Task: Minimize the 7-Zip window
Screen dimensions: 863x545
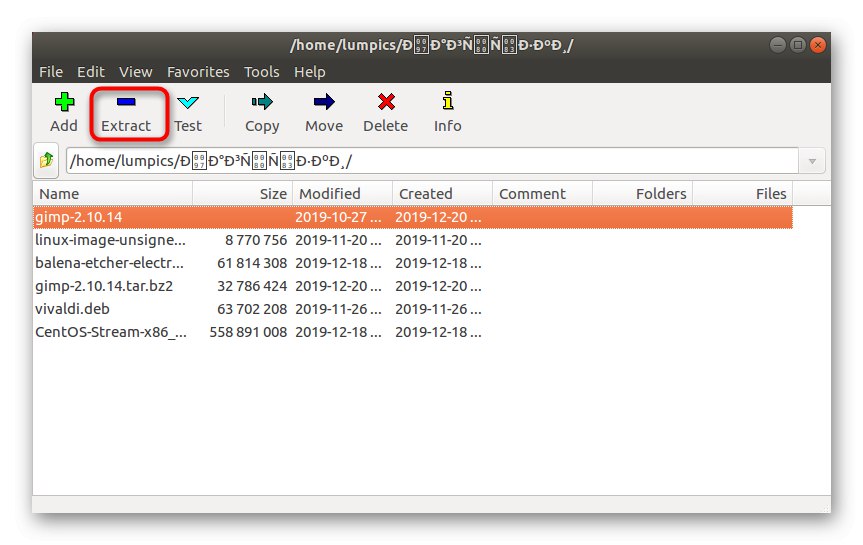Action: 778,45
